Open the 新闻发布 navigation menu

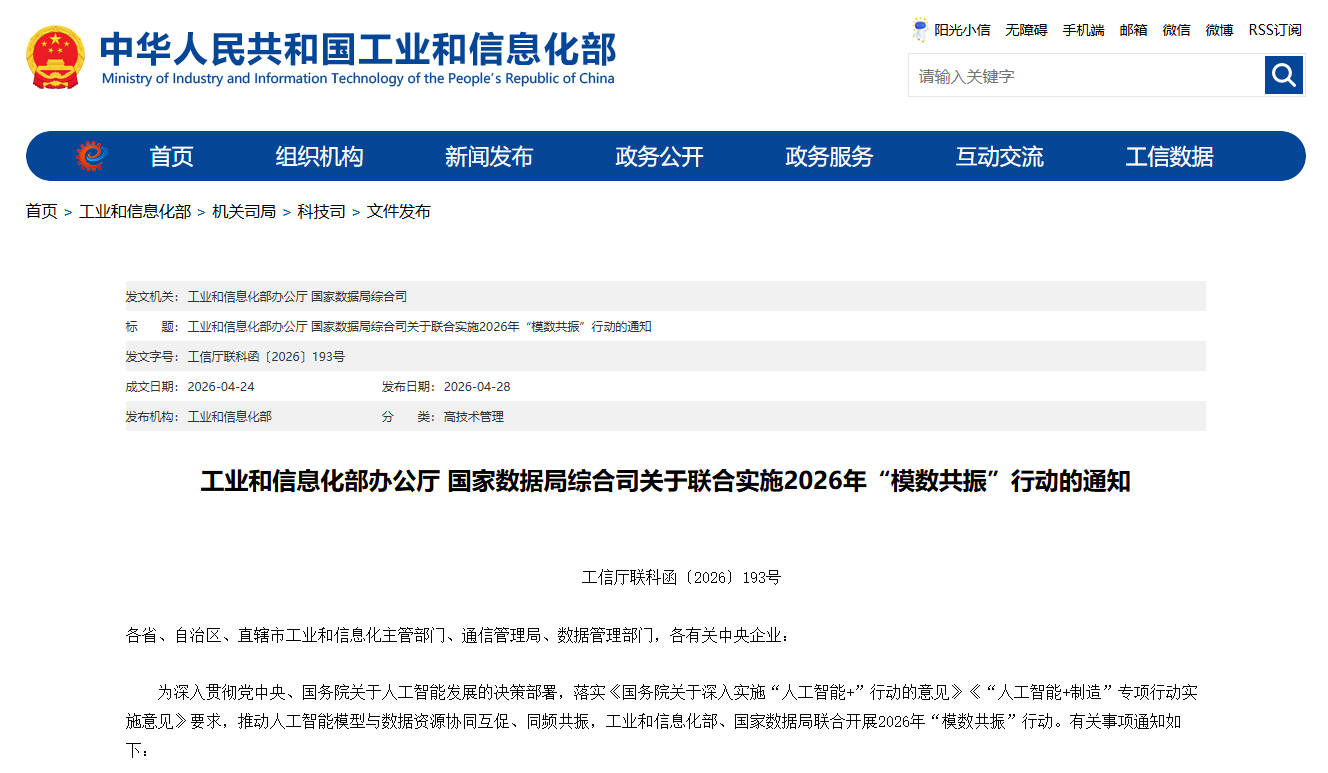(x=489, y=156)
